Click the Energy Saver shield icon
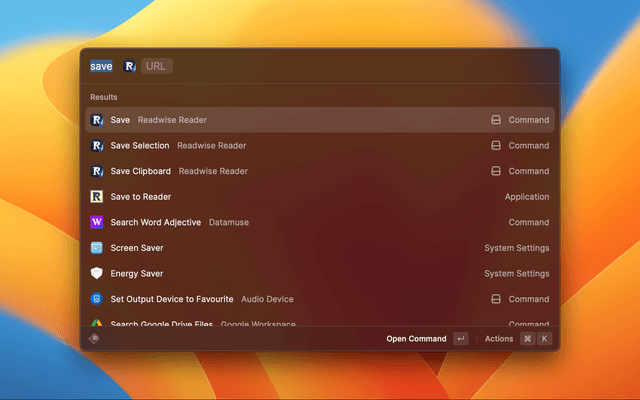 point(97,273)
